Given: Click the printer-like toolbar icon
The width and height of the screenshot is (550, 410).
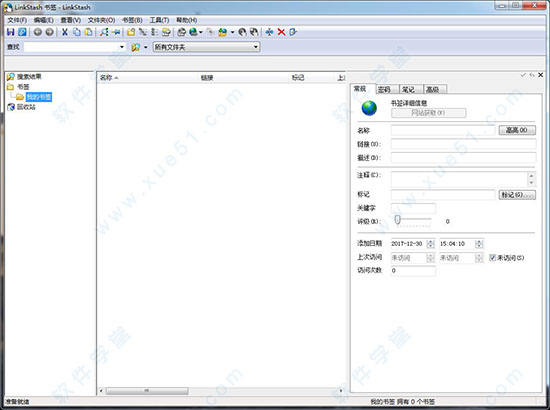Looking at the screenshot, I should [x=181, y=32].
